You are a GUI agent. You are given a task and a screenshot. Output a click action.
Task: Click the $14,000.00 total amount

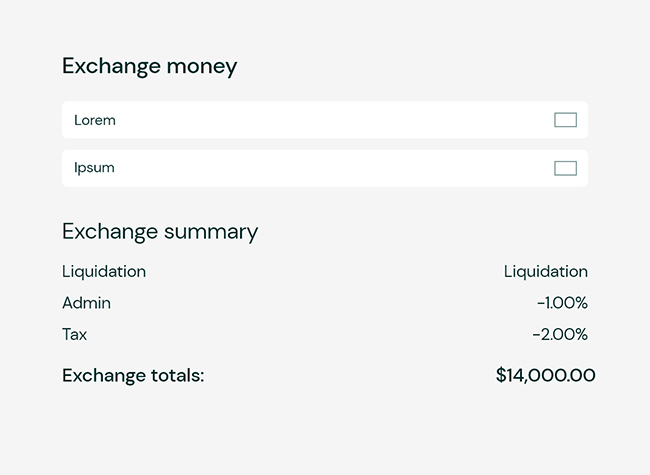pyautogui.click(x=545, y=376)
